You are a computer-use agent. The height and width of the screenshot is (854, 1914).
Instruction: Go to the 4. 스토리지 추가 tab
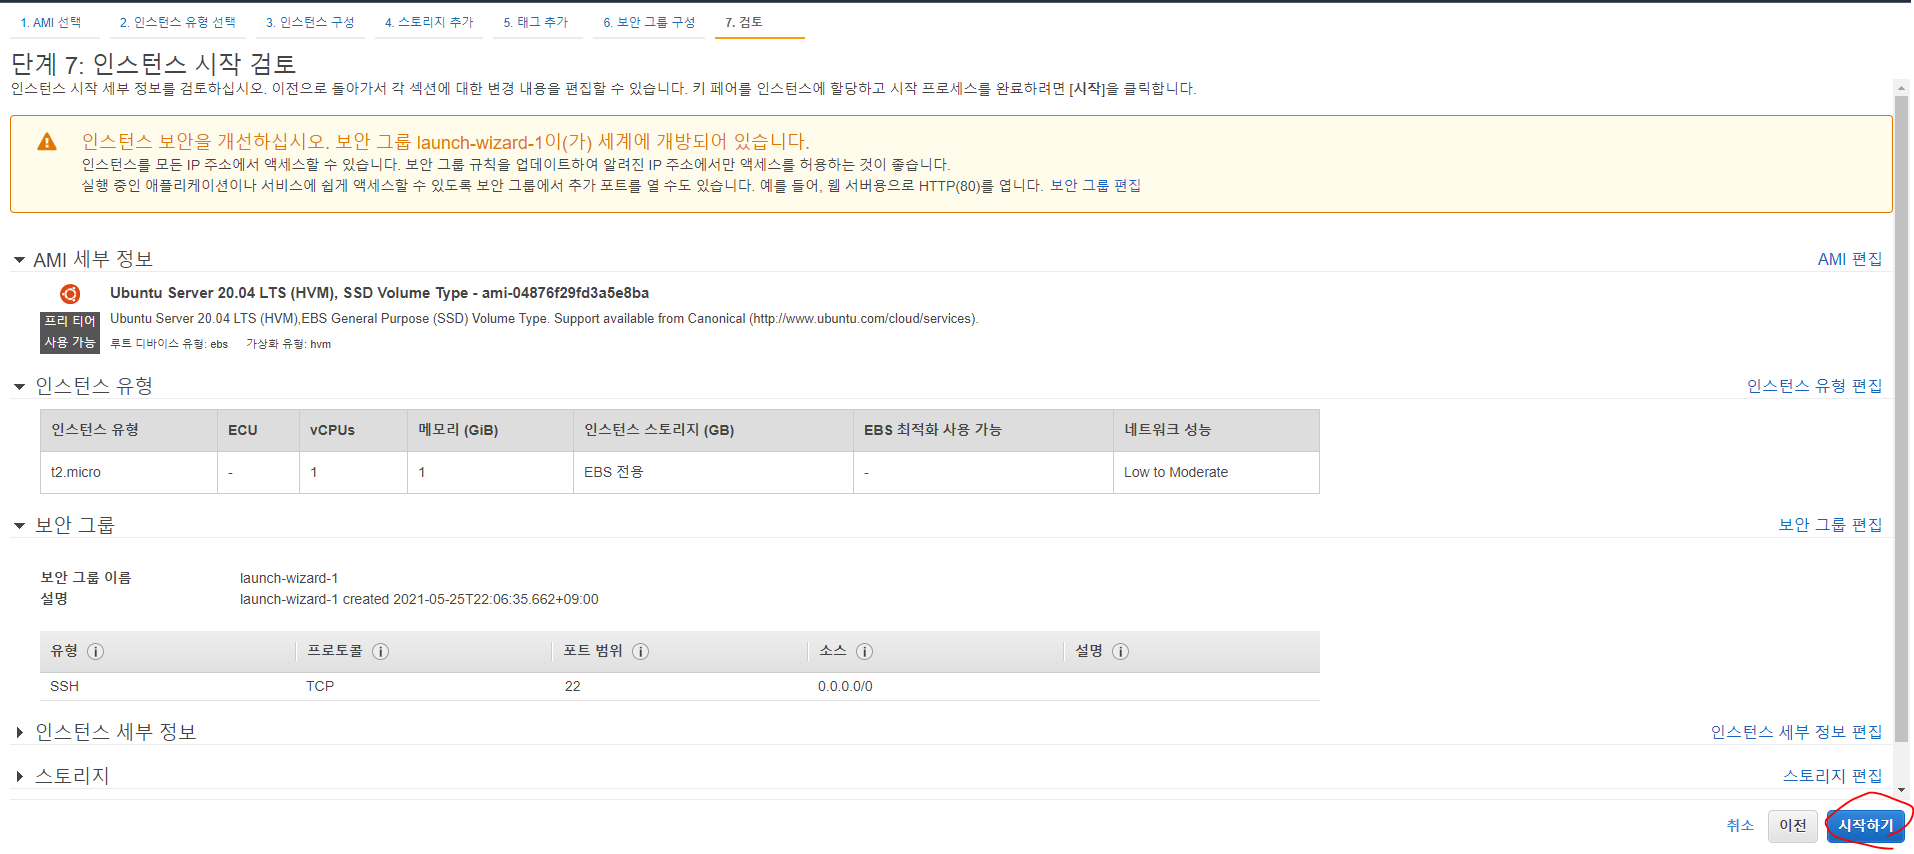429,22
